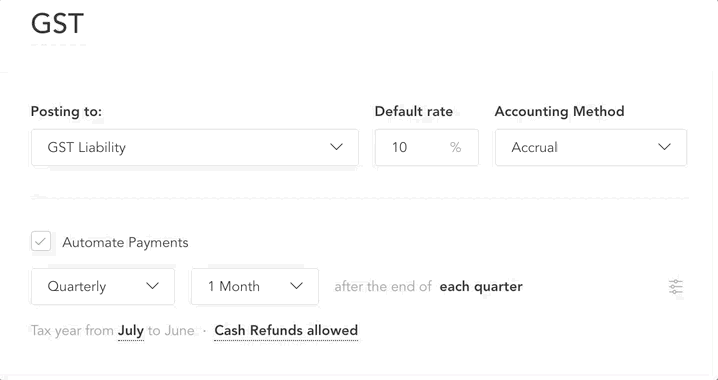Click the underlined July tax year start

pos(131,331)
